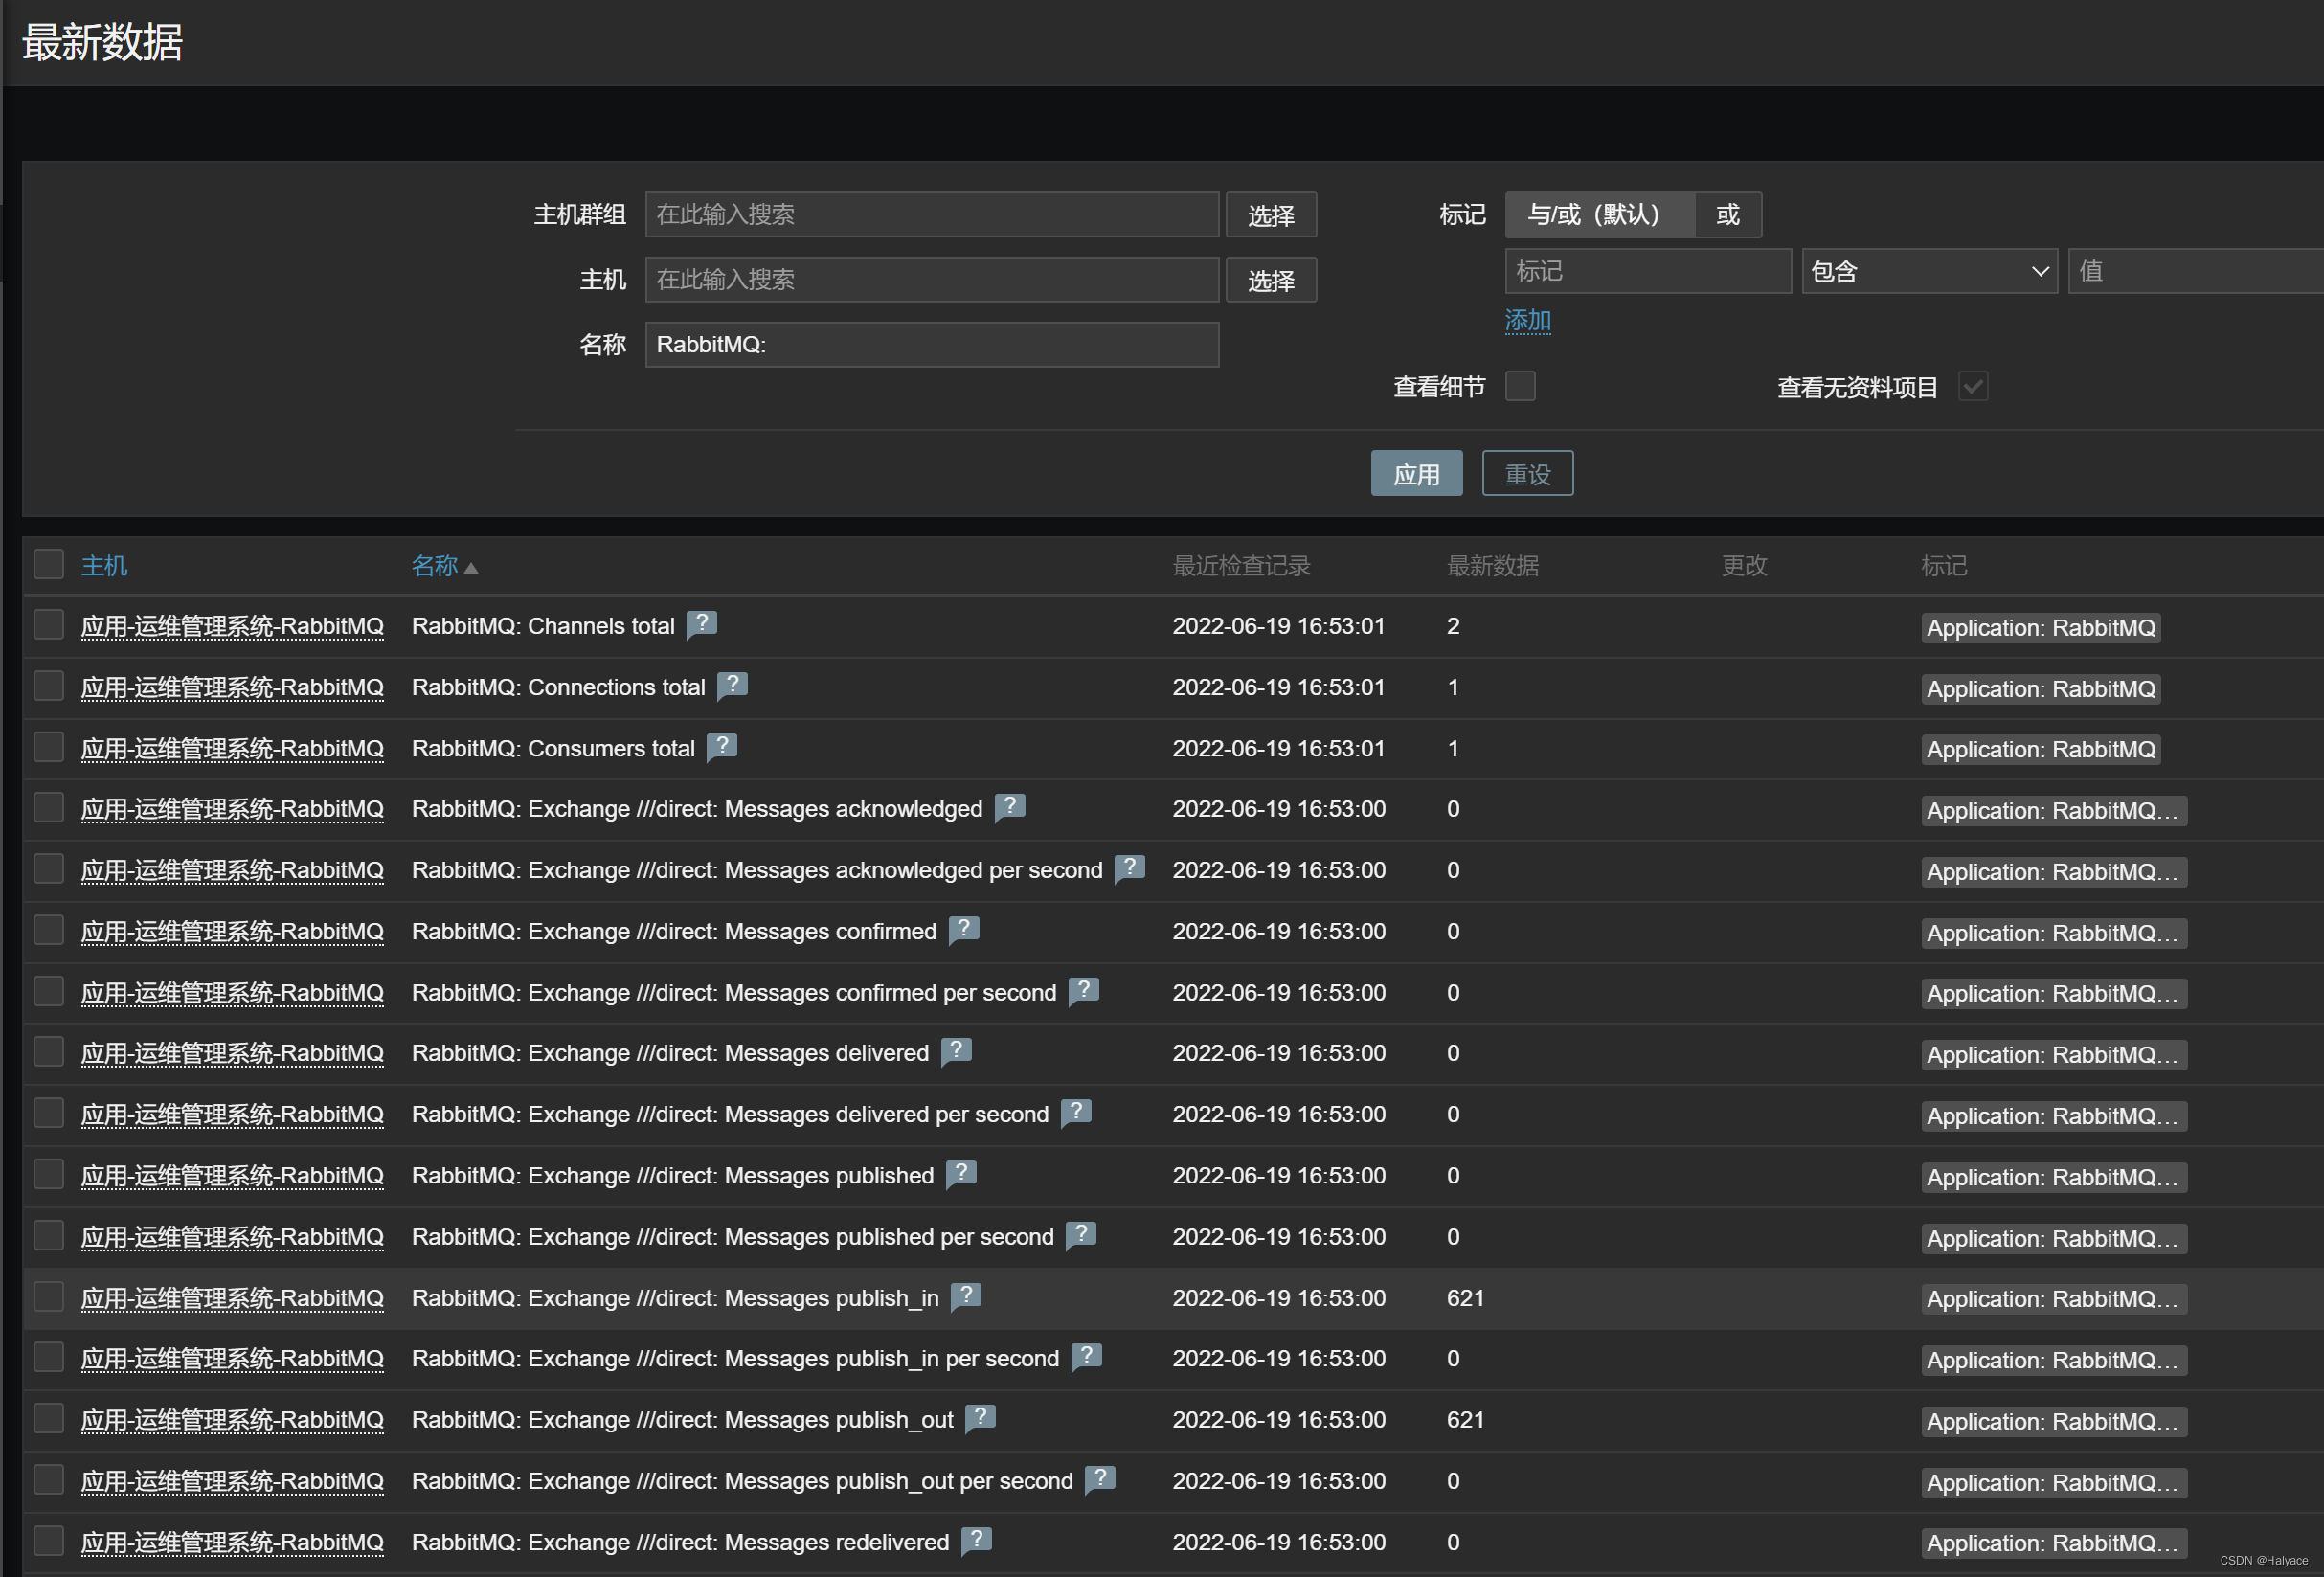2324x1577 pixels.
Task: Enable the 查看细节 checkbox
Action: pyautogui.click(x=1520, y=386)
